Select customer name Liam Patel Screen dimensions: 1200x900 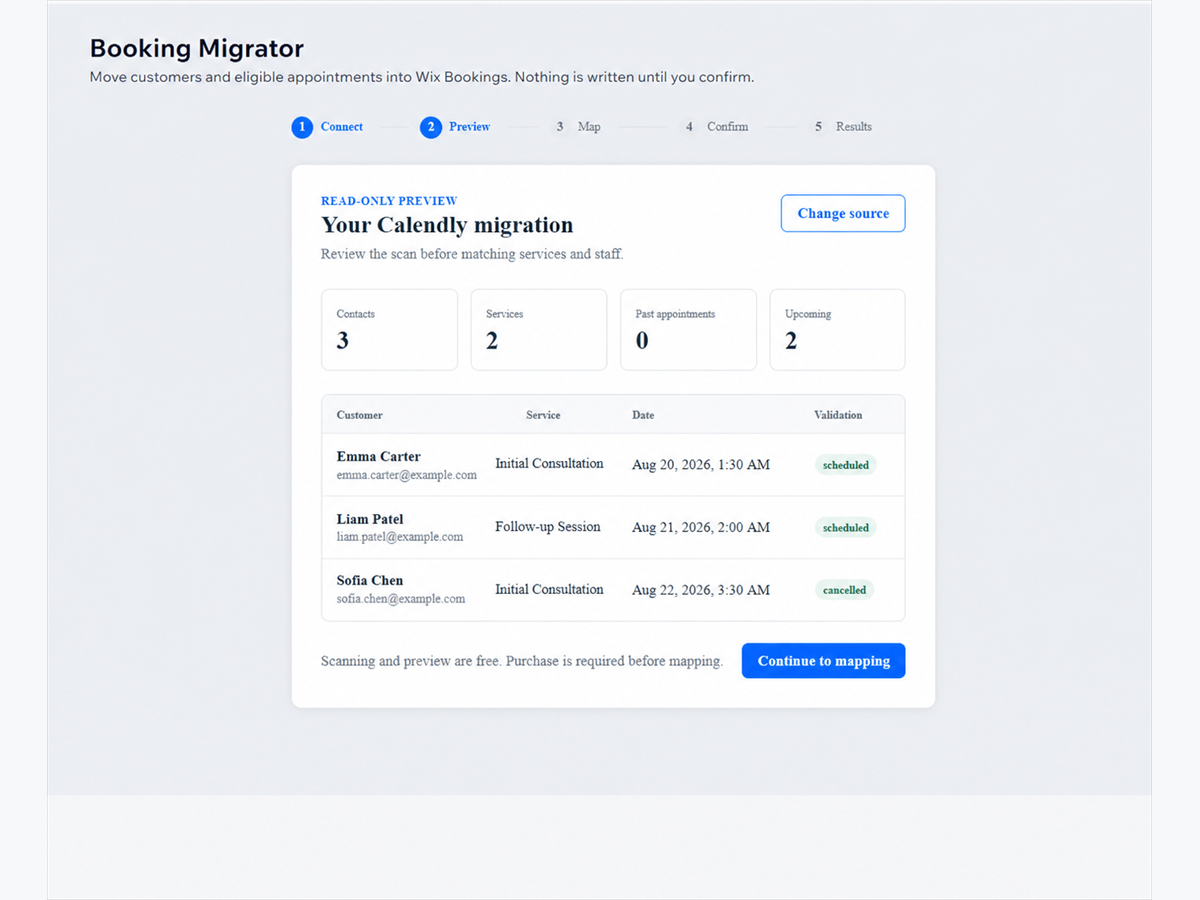pyautogui.click(x=370, y=519)
